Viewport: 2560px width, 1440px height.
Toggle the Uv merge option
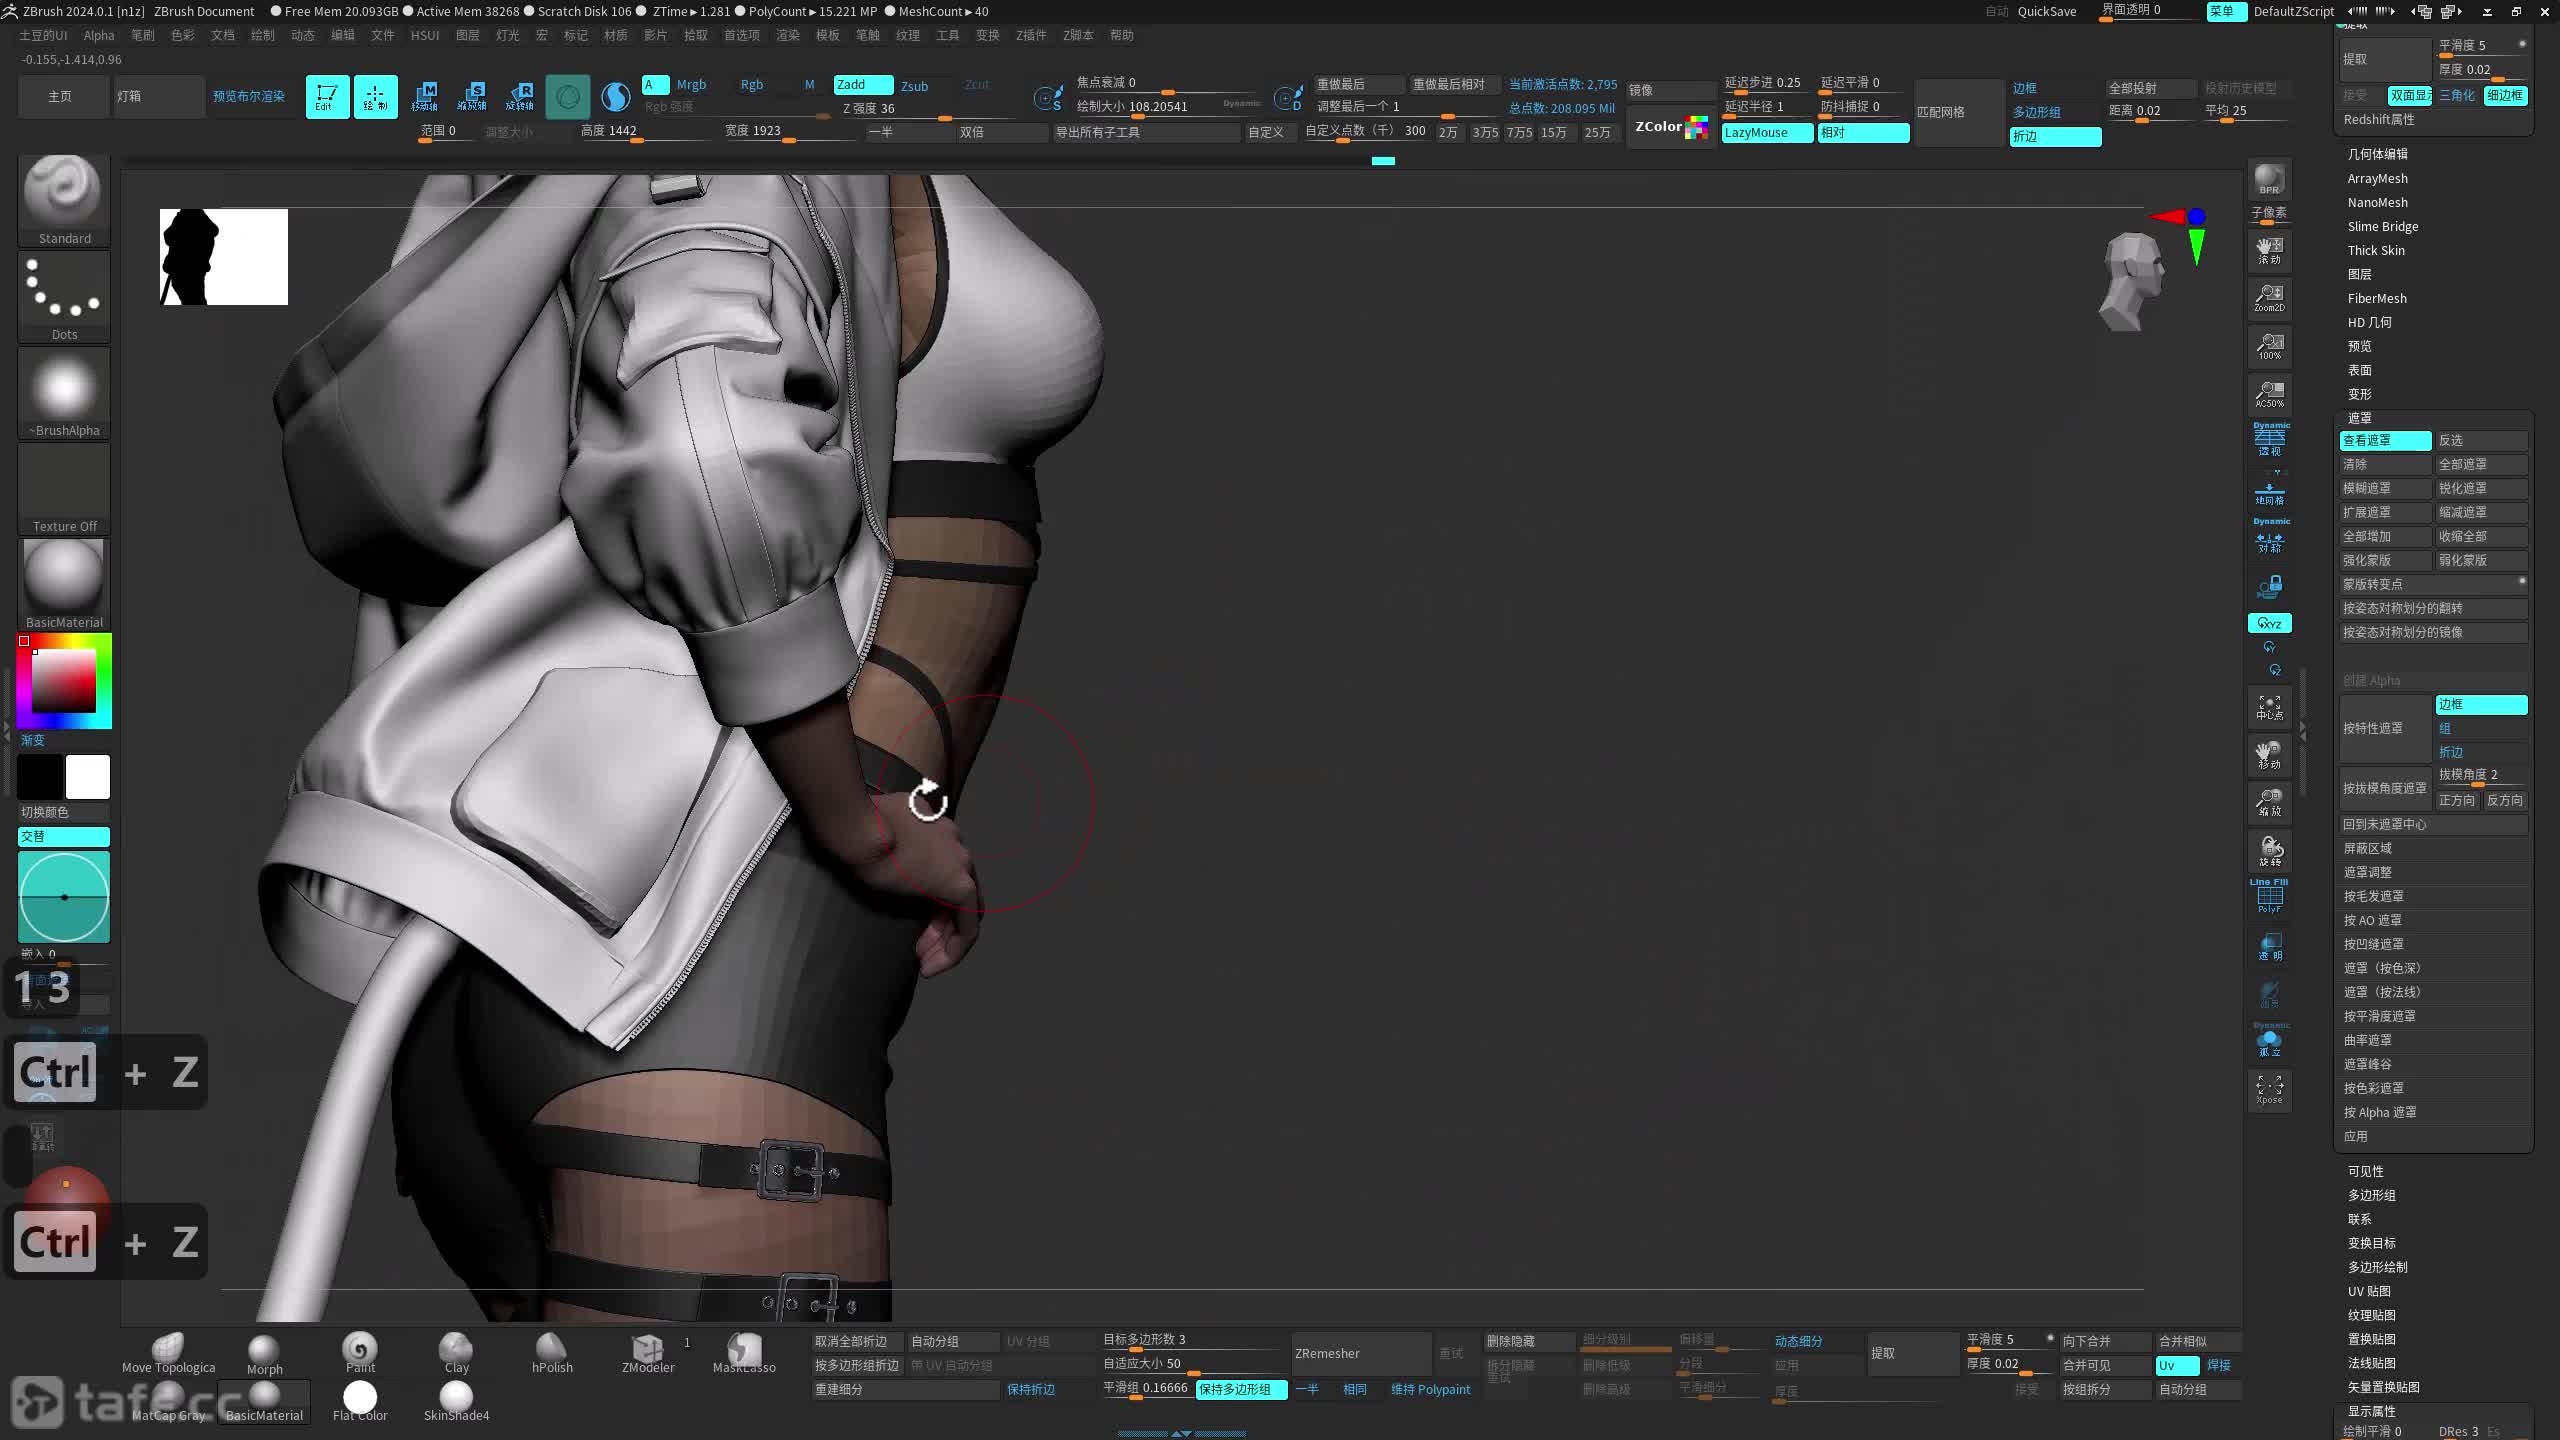(2177, 1366)
